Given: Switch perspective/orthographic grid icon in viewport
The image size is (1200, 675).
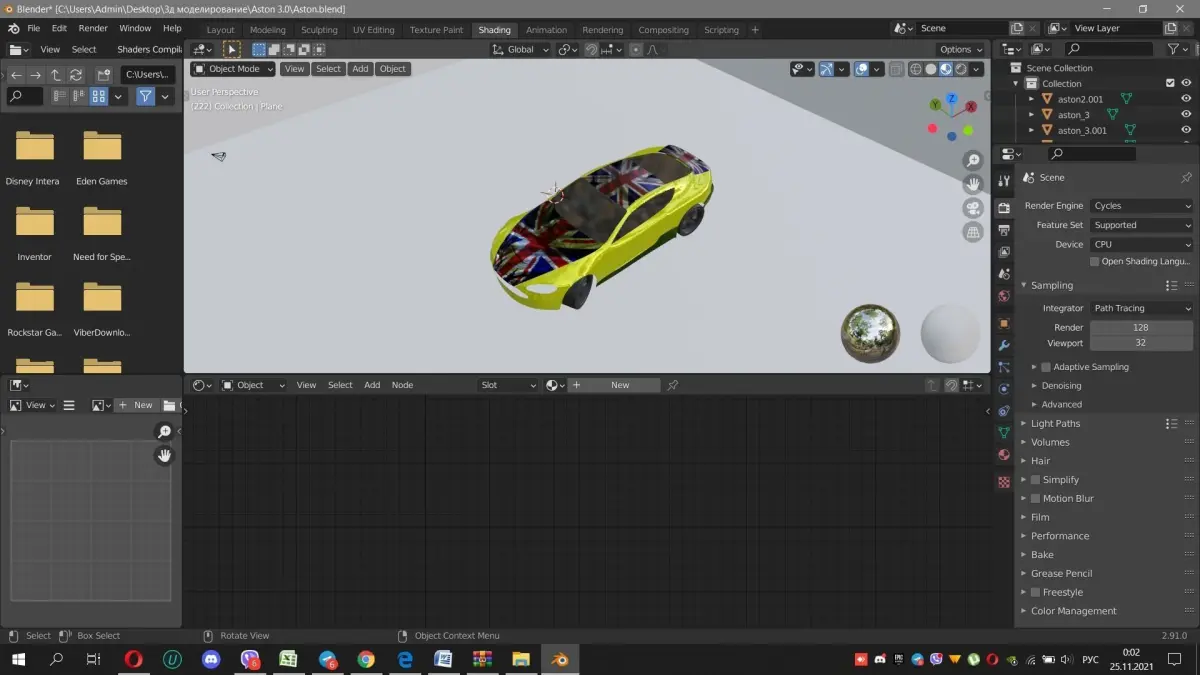Looking at the screenshot, I should 973,232.
